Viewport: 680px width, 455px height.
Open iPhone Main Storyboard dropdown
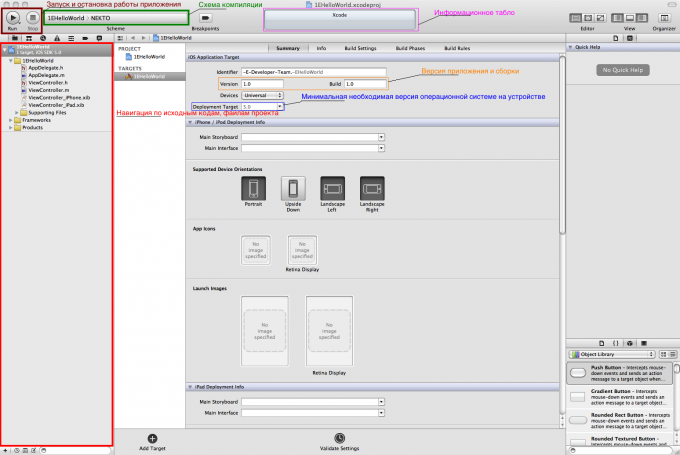(381, 137)
